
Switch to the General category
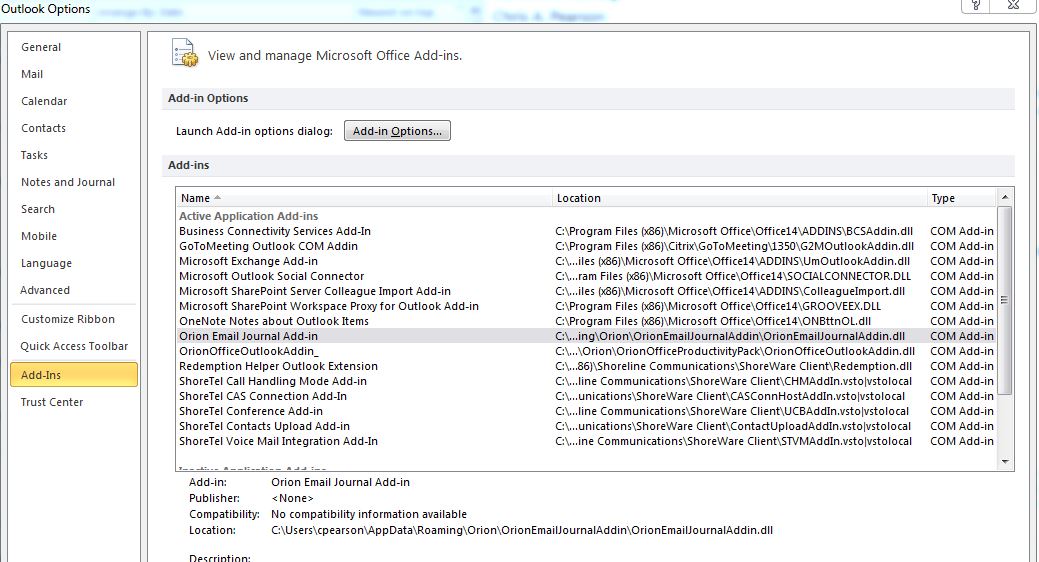41,47
